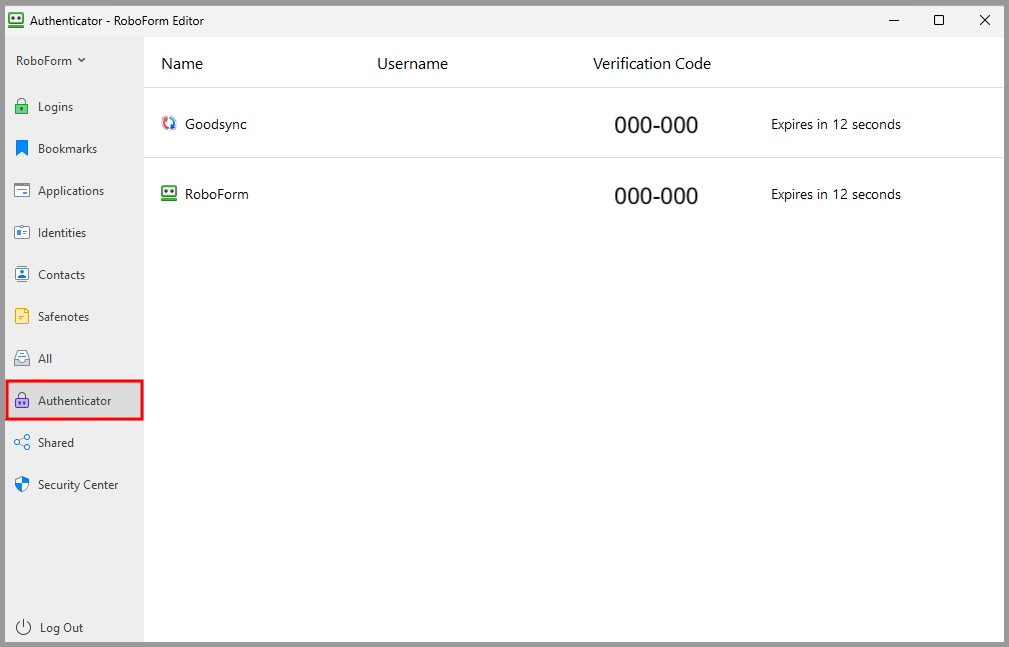Click the Contacts person icon

pos(22,274)
